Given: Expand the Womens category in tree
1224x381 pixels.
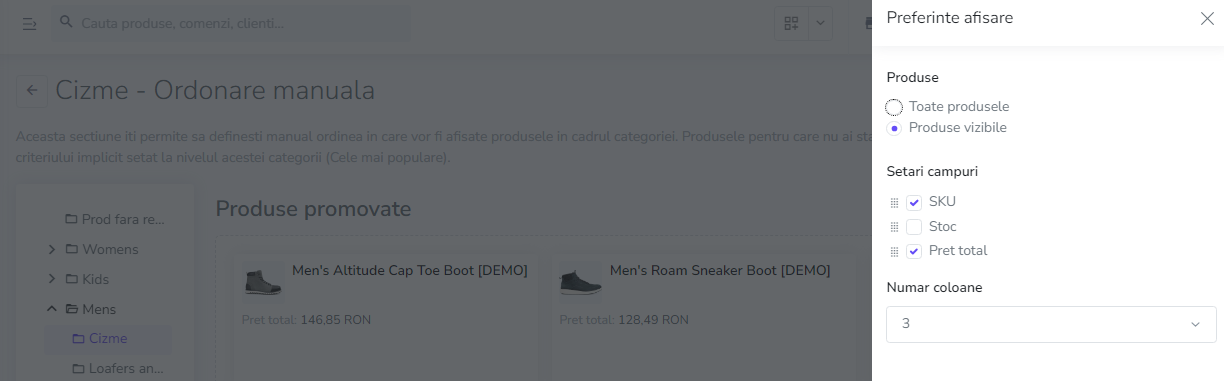Looking at the screenshot, I should click(52, 249).
